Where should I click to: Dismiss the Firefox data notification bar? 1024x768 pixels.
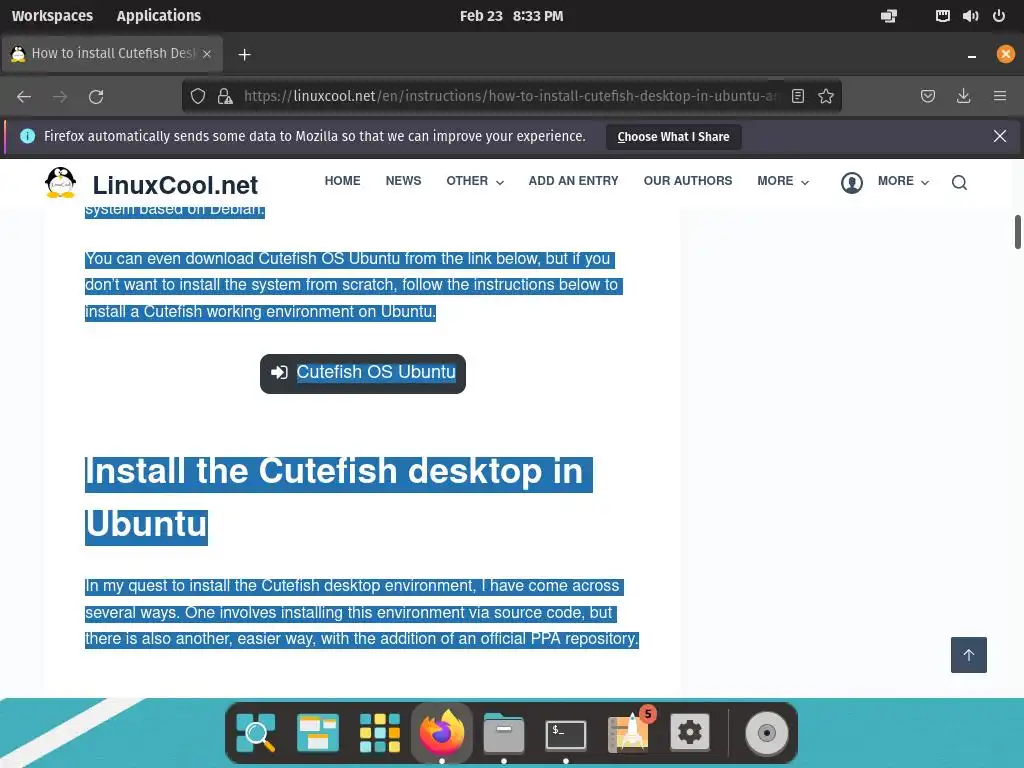tap(1000, 136)
